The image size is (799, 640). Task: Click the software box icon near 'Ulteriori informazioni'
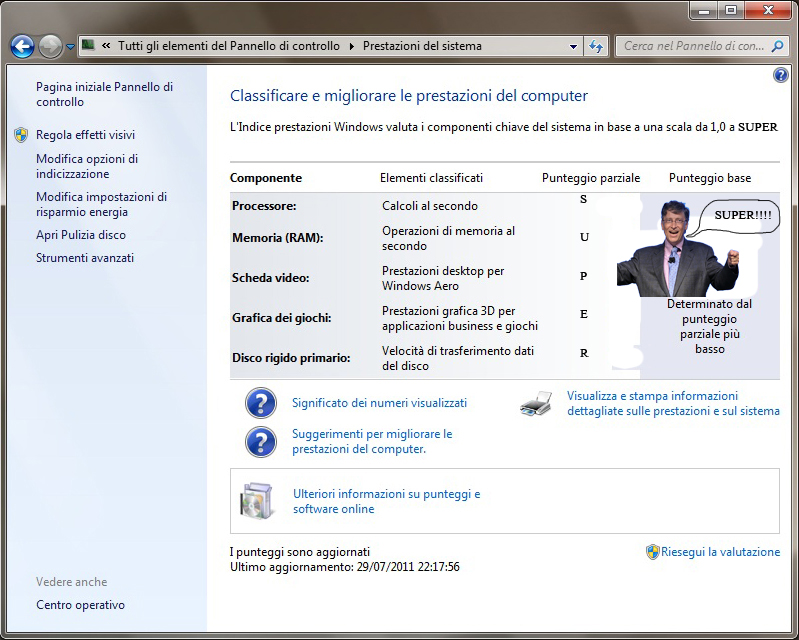point(256,501)
